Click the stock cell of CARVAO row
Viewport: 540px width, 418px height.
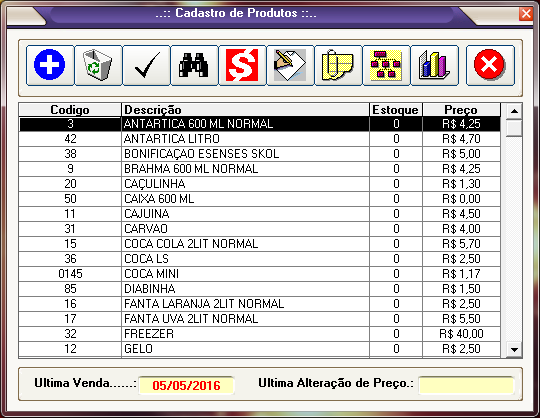[396, 229]
